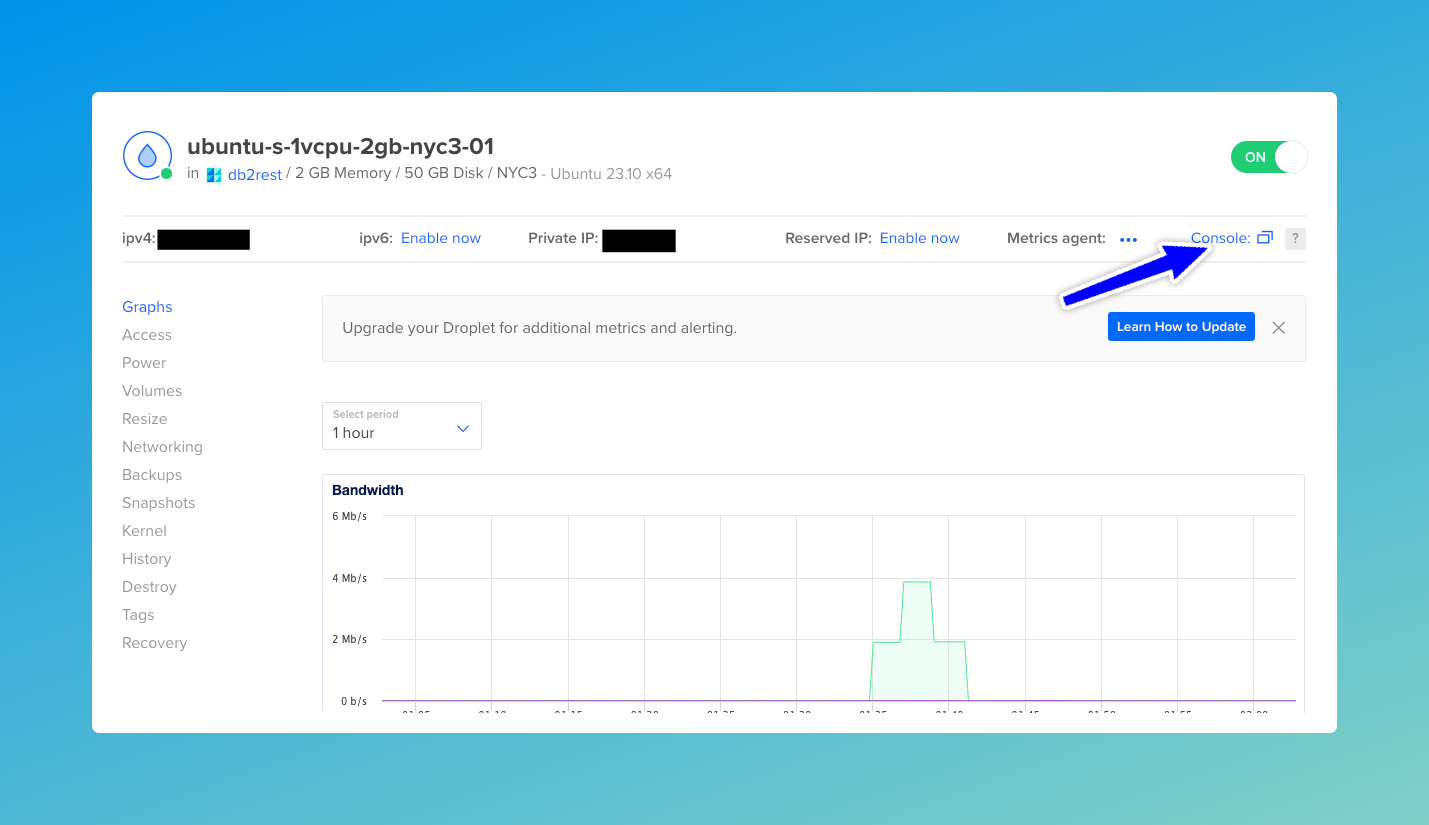Click Enable now for ipv6
The width and height of the screenshot is (1429, 825).
pyautogui.click(x=441, y=238)
